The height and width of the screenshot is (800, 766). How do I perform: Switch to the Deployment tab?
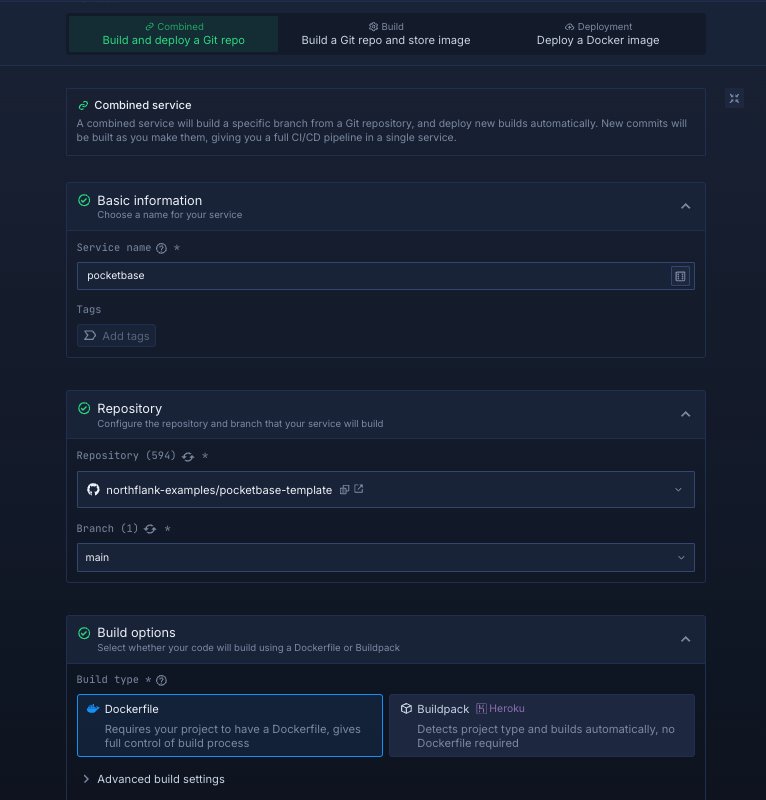click(597, 34)
